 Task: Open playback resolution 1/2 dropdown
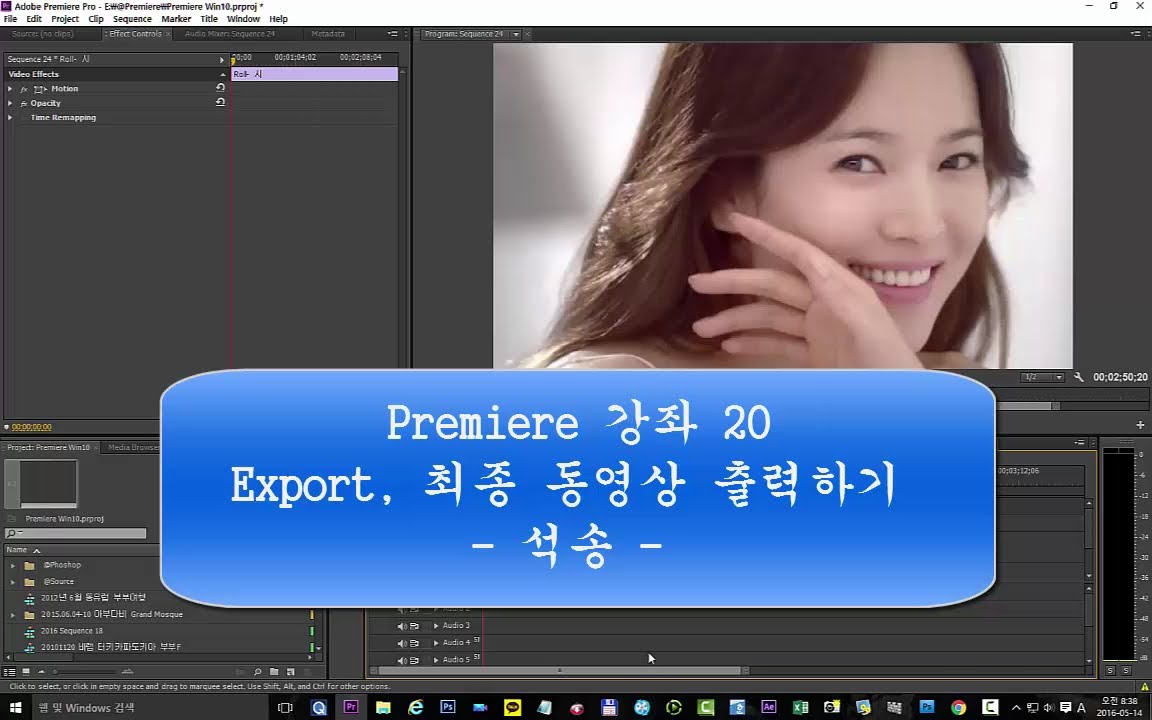1042,377
